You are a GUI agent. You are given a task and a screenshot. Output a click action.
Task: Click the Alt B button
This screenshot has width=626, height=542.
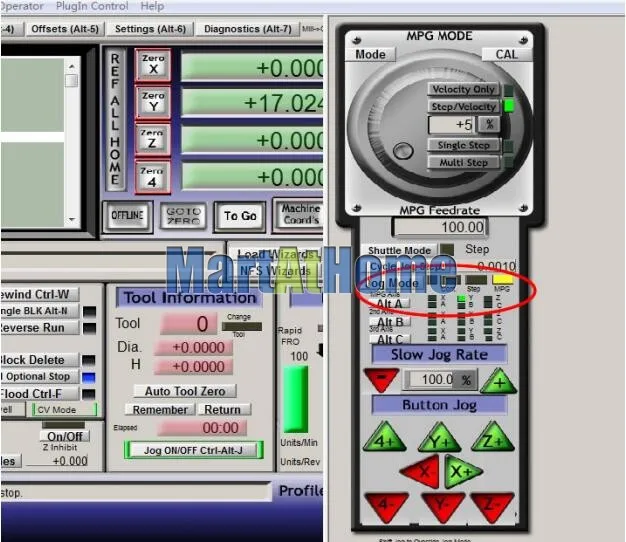pyautogui.click(x=390, y=322)
